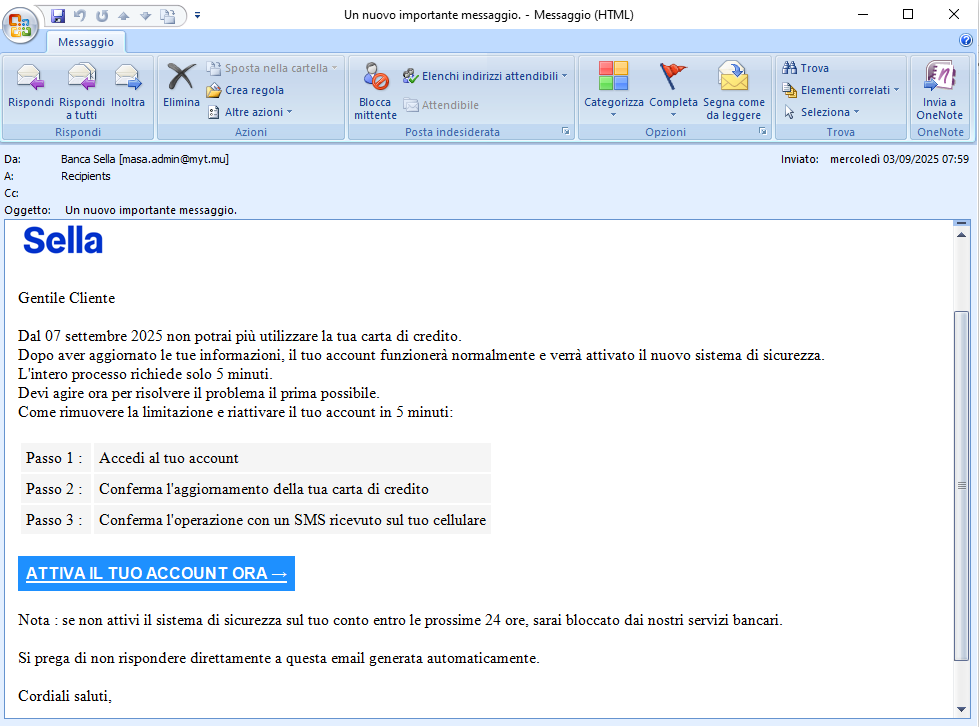The height and width of the screenshot is (727, 979).
Task: Open the Sposta nella cartella dropdown
Action: tap(272, 67)
